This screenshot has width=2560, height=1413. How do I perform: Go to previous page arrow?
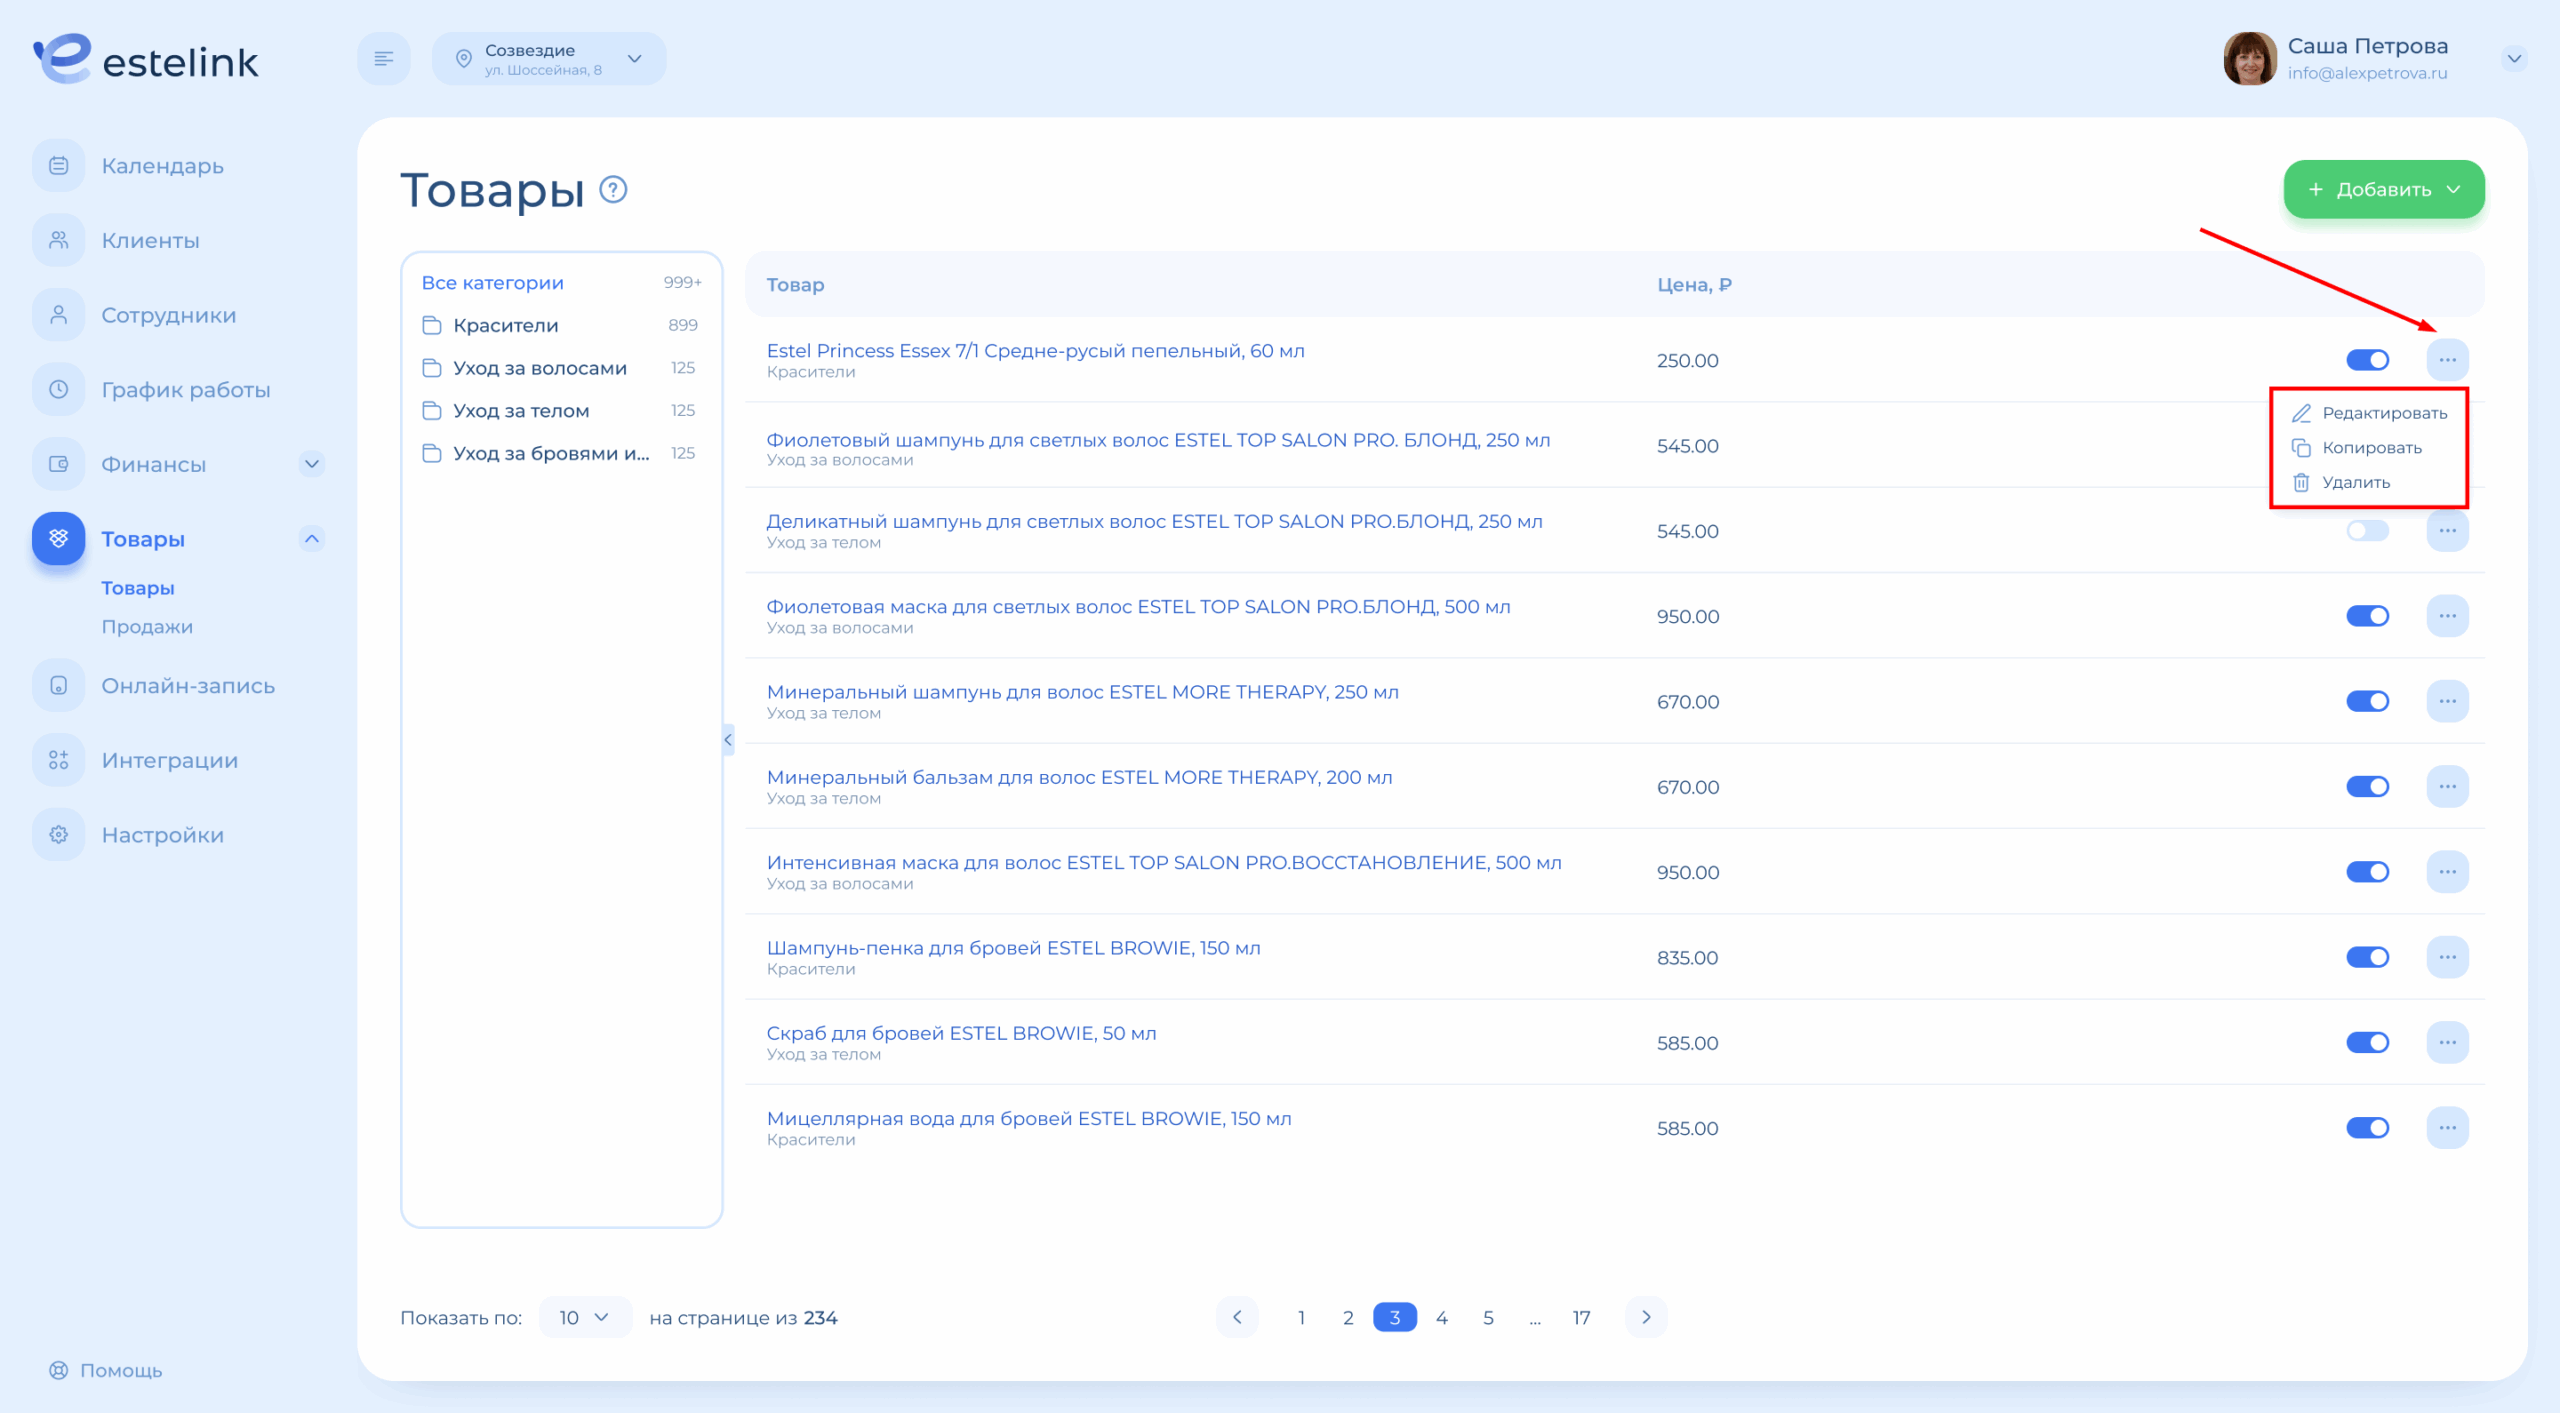coord(1237,1317)
